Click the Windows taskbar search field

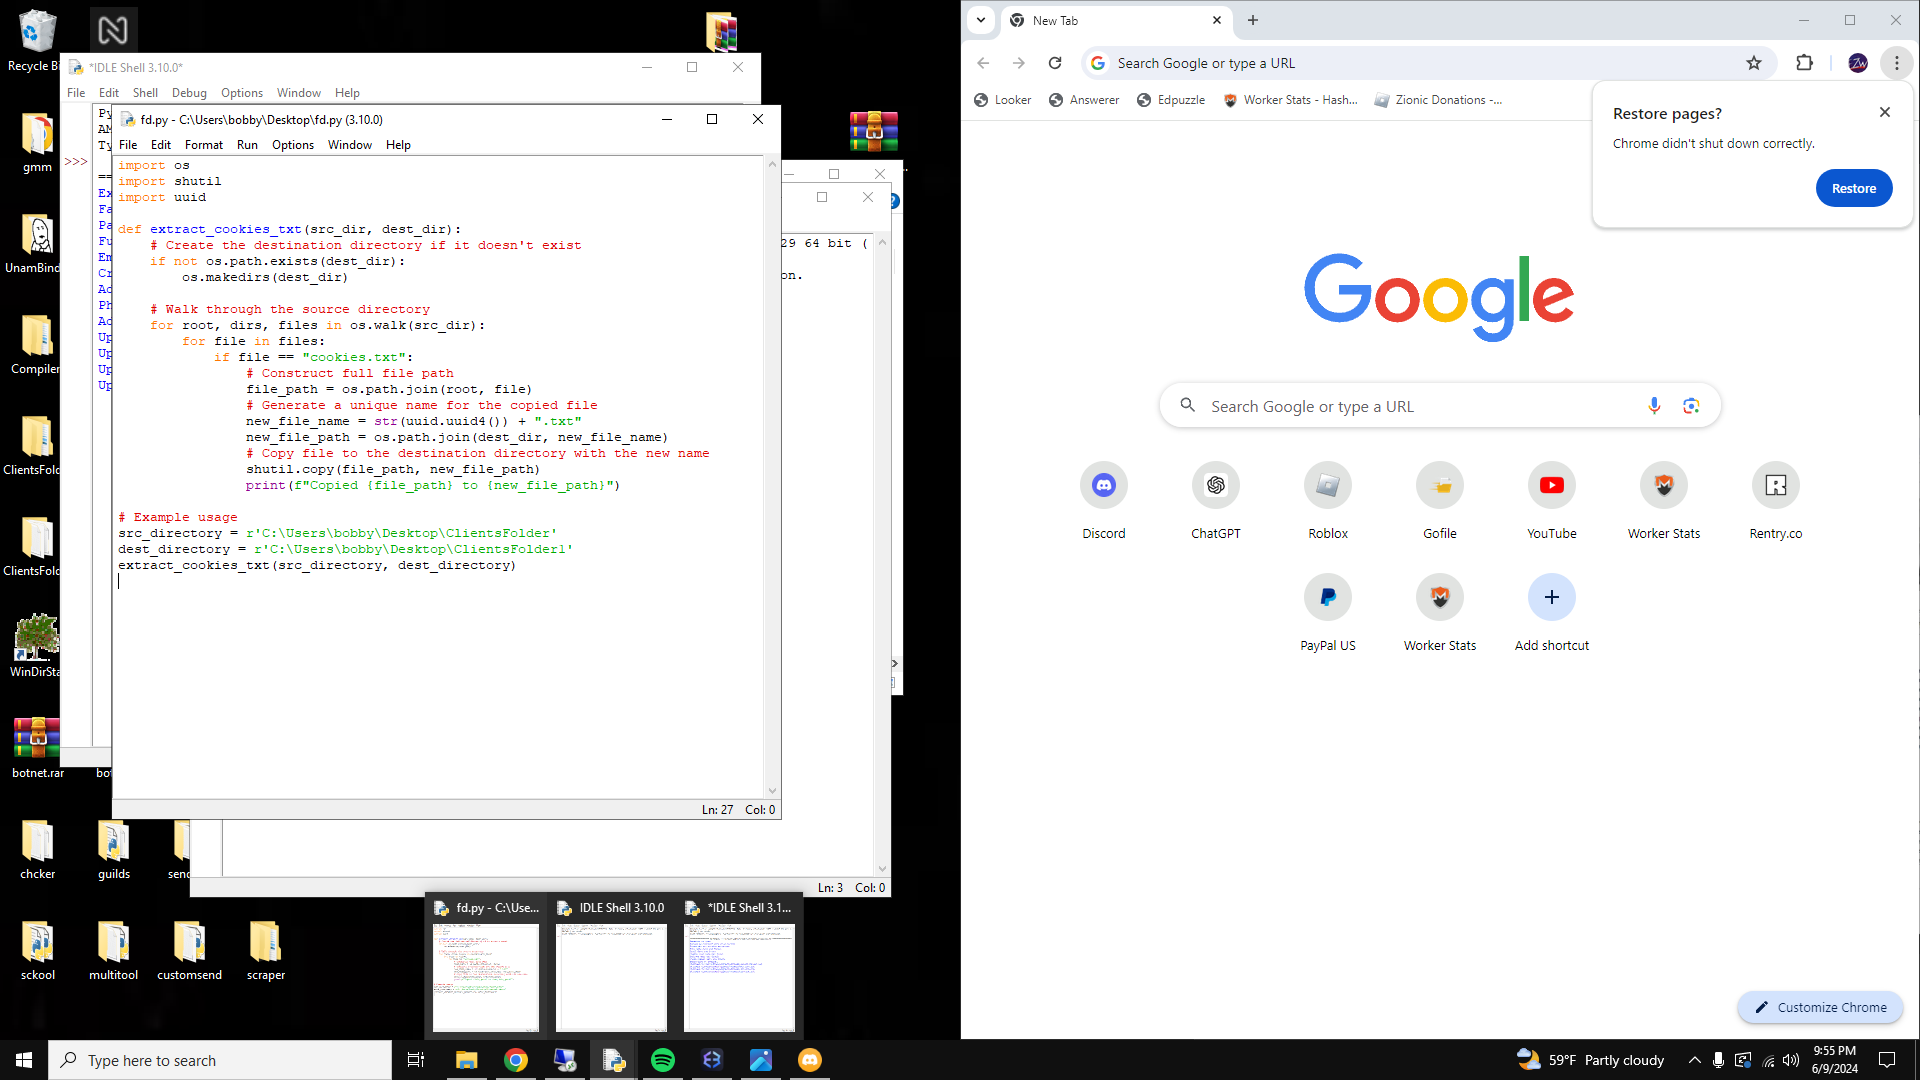220,1060
